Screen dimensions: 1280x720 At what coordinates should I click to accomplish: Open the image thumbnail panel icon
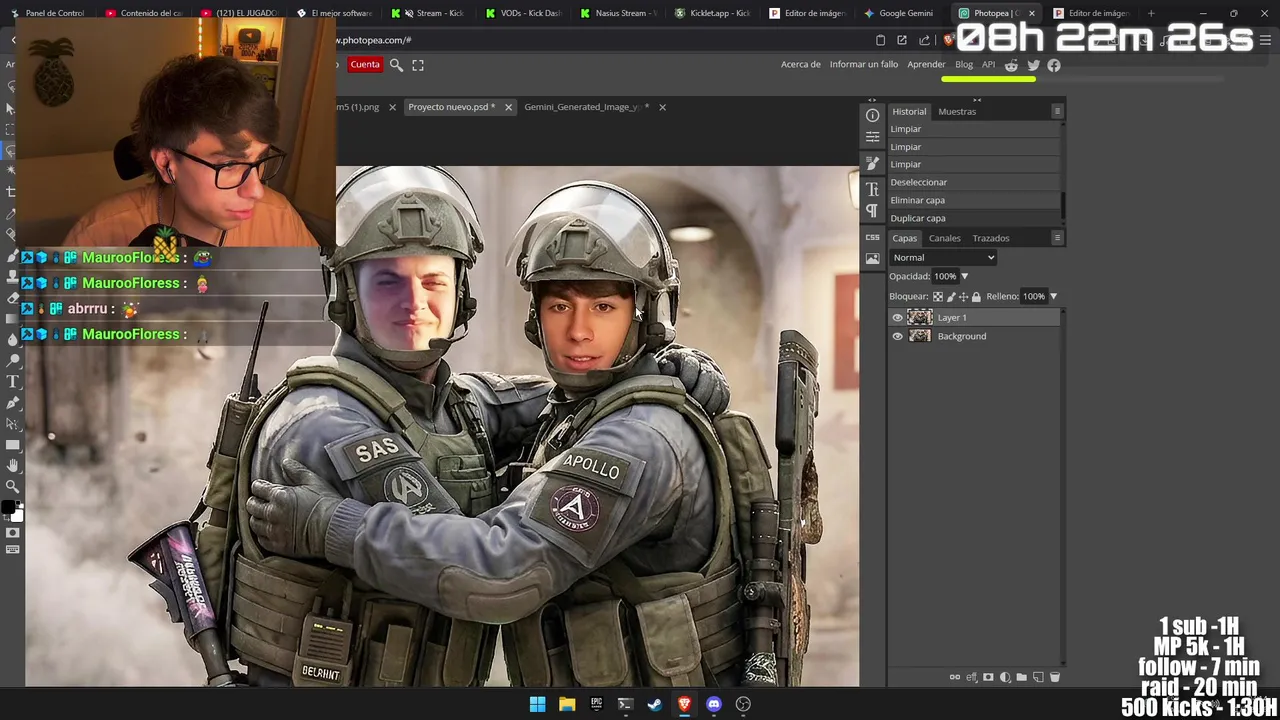click(x=872, y=258)
